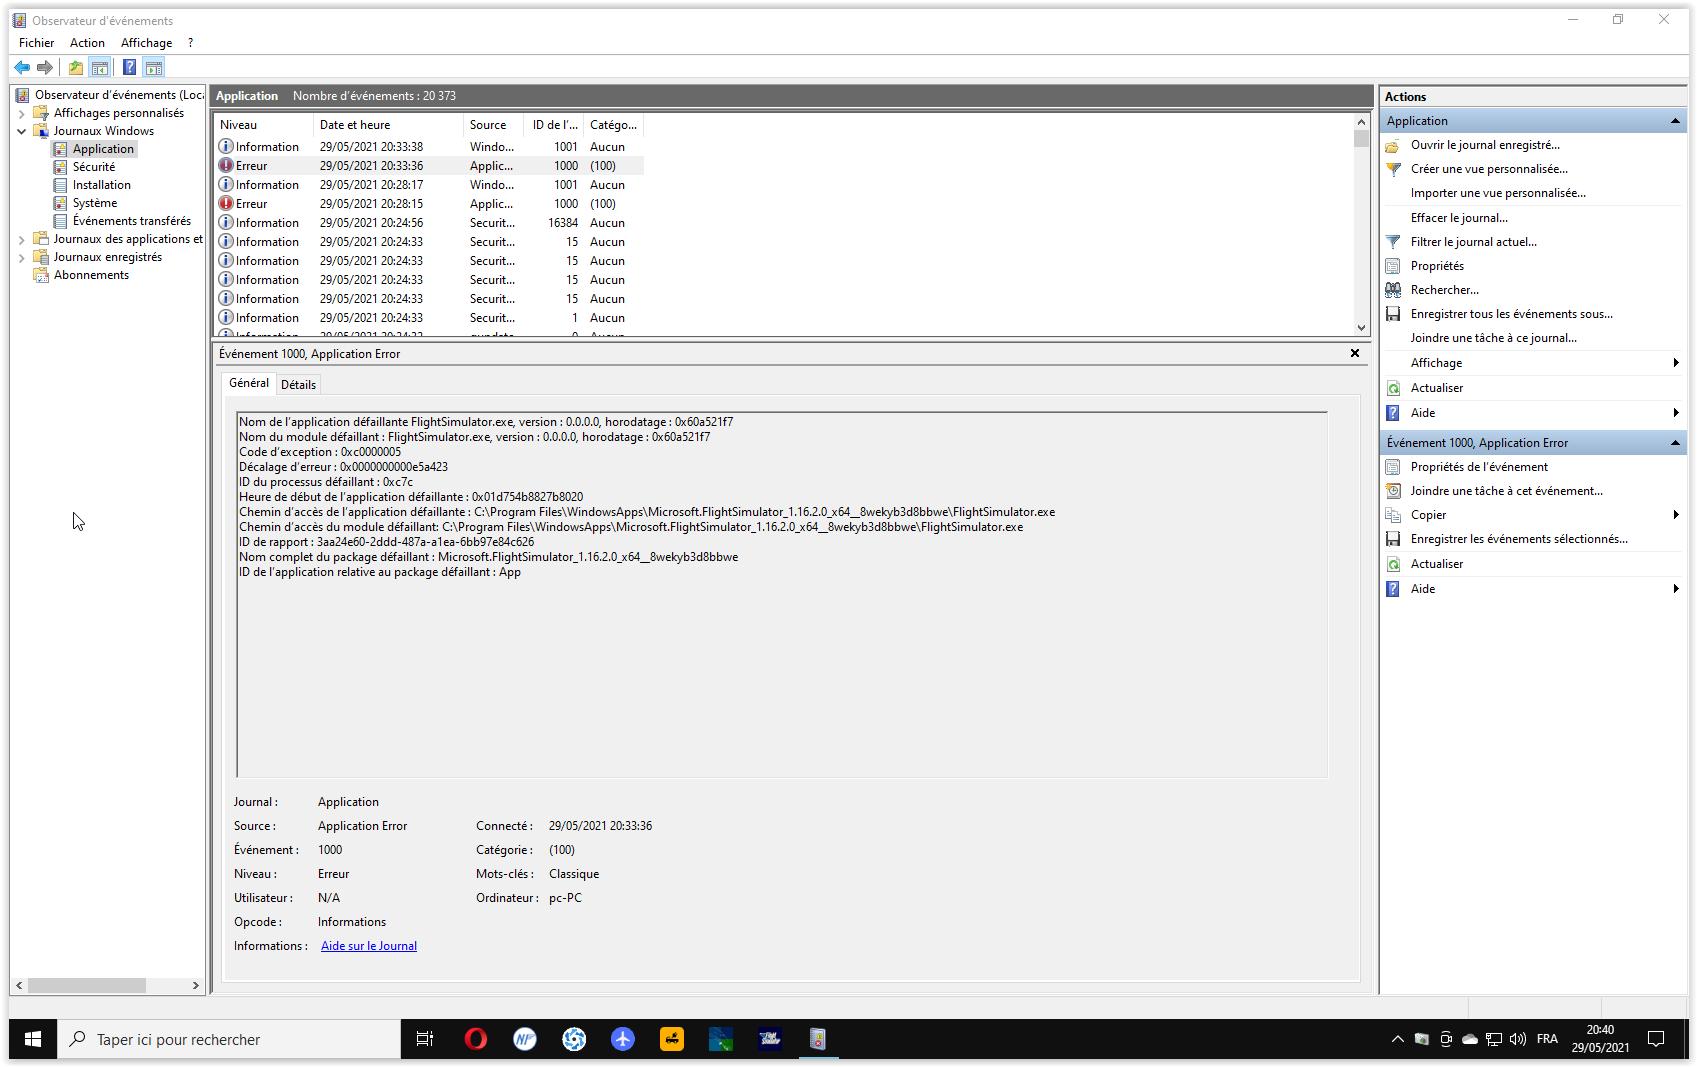Expand Journaux des applications et services node
This screenshot has height=1067, width=1697.
pyautogui.click(x=22, y=240)
